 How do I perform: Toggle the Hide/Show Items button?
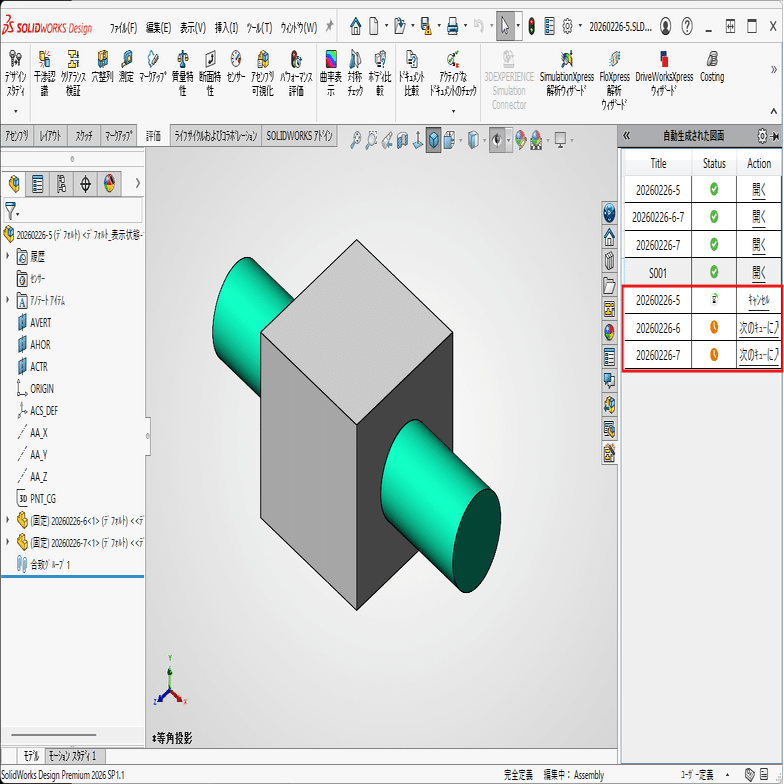tap(497, 140)
